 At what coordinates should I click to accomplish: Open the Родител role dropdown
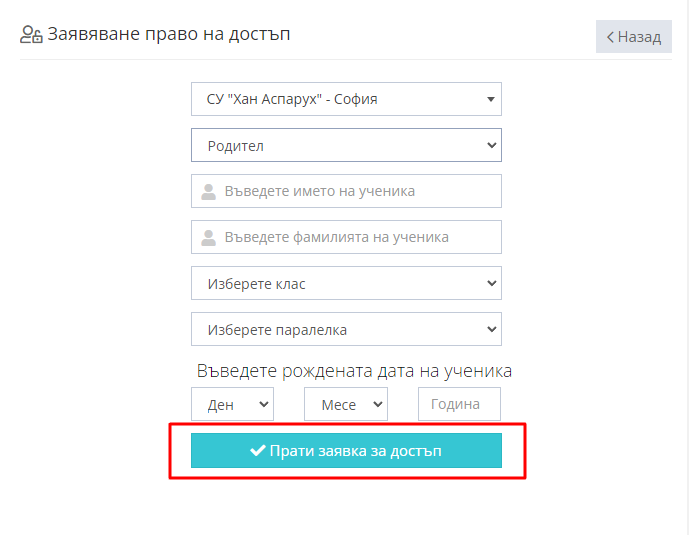(x=345, y=145)
